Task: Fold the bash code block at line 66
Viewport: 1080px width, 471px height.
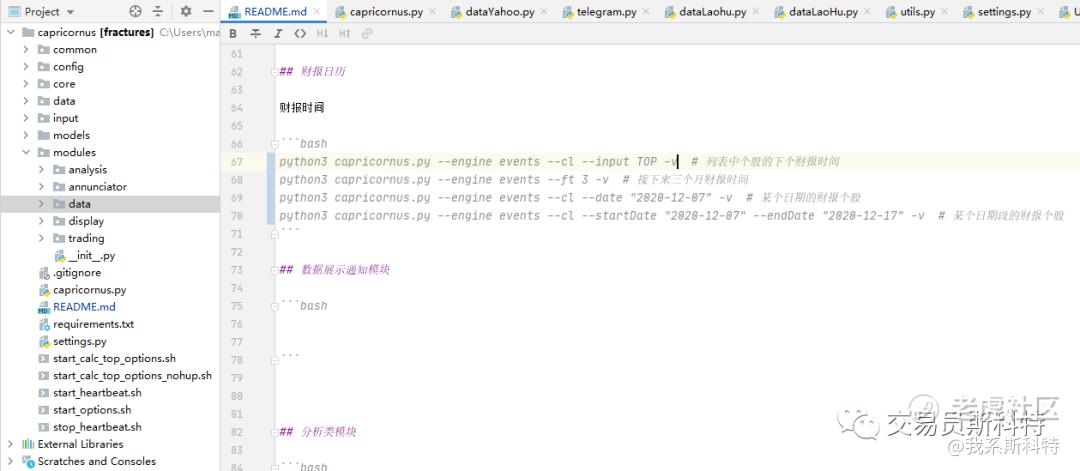Action: [274, 144]
